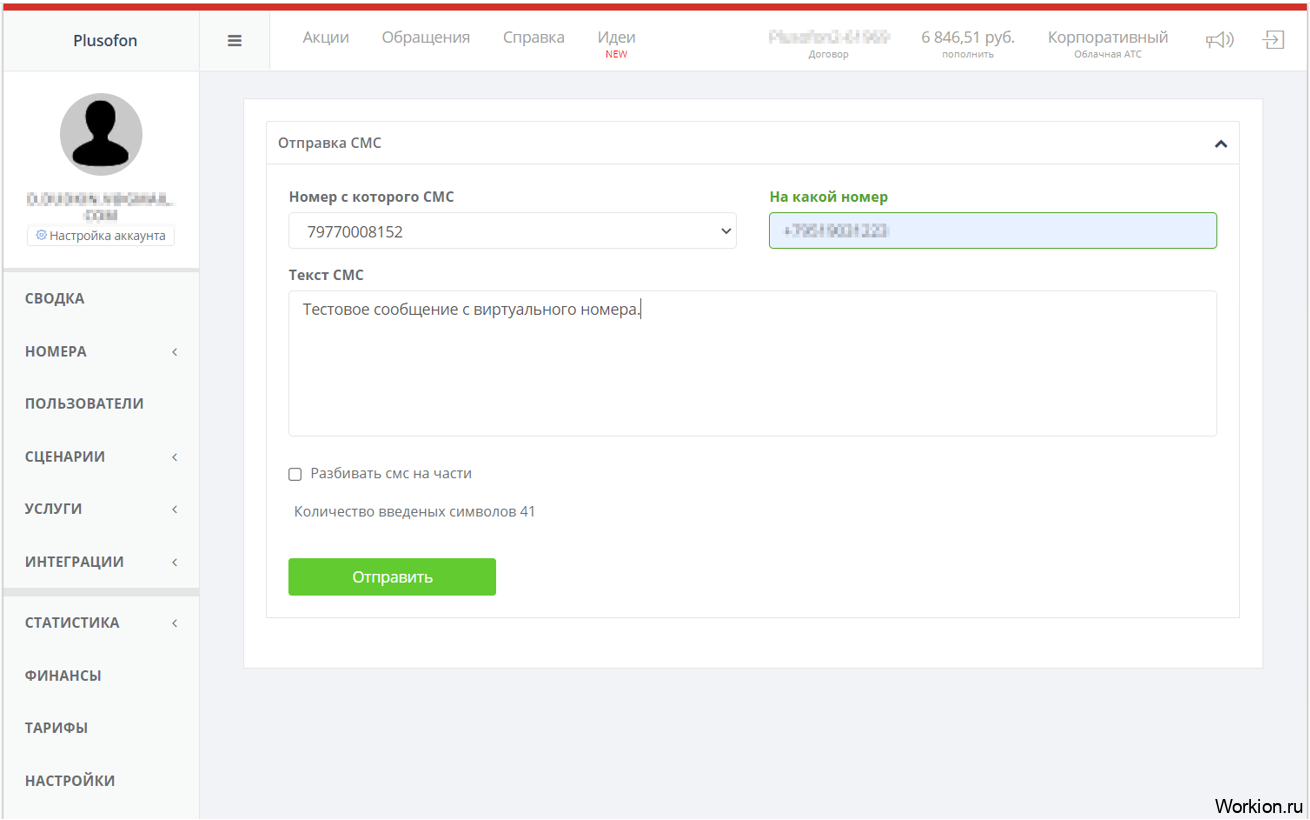Viewport: 1310px width, 820px height.
Task: Open sender number dropdown 79770008152
Action: (x=513, y=231)
